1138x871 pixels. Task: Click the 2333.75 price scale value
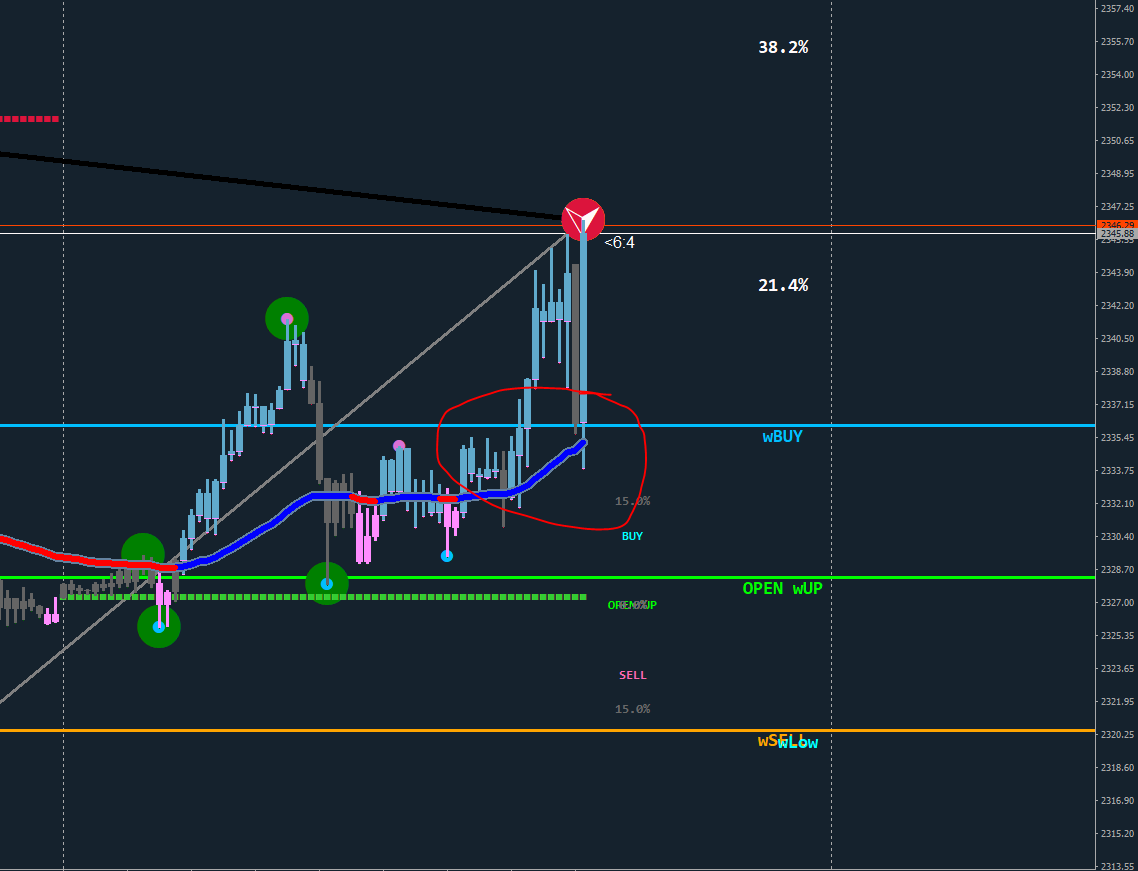tap(1117, 470)
